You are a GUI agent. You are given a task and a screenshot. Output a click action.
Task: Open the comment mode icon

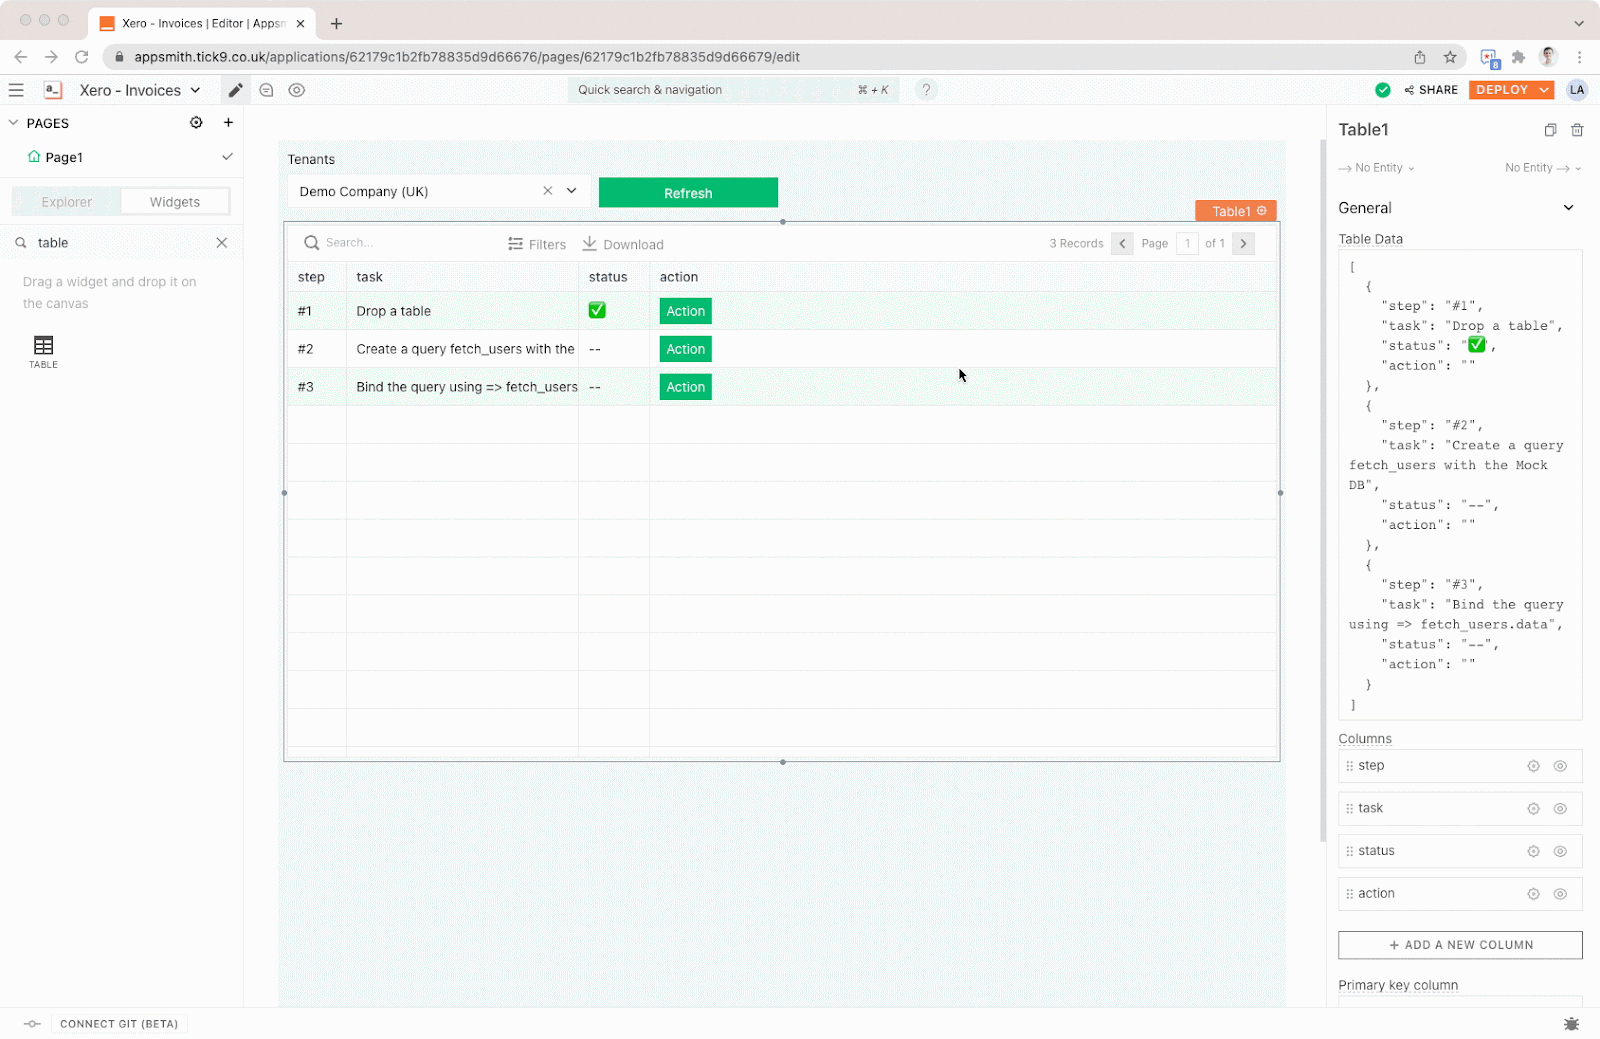(266, 90)
